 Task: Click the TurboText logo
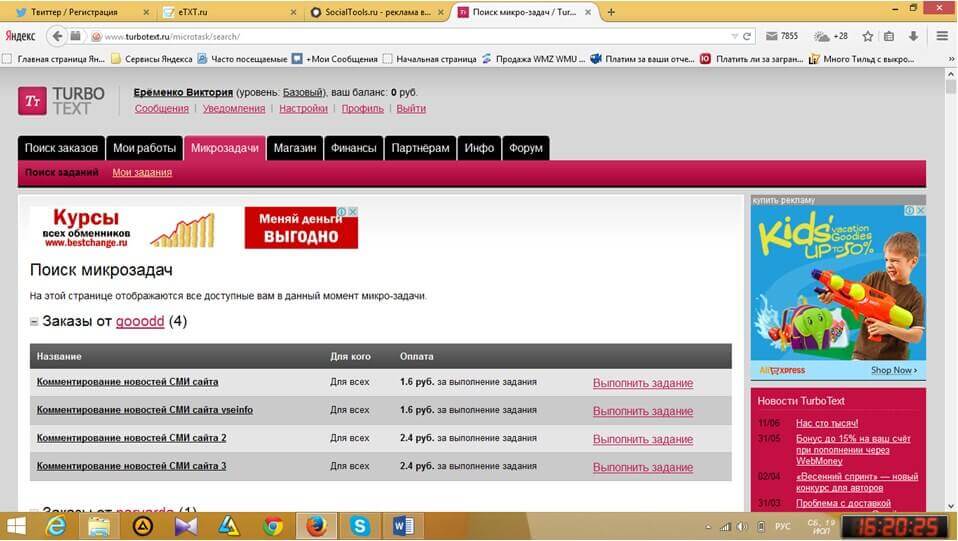coord(61,101)
